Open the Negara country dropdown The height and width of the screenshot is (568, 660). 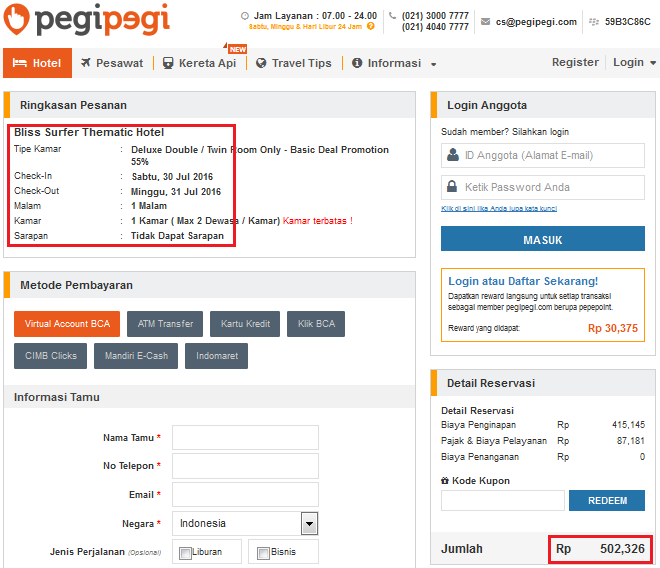pos(309,523)
